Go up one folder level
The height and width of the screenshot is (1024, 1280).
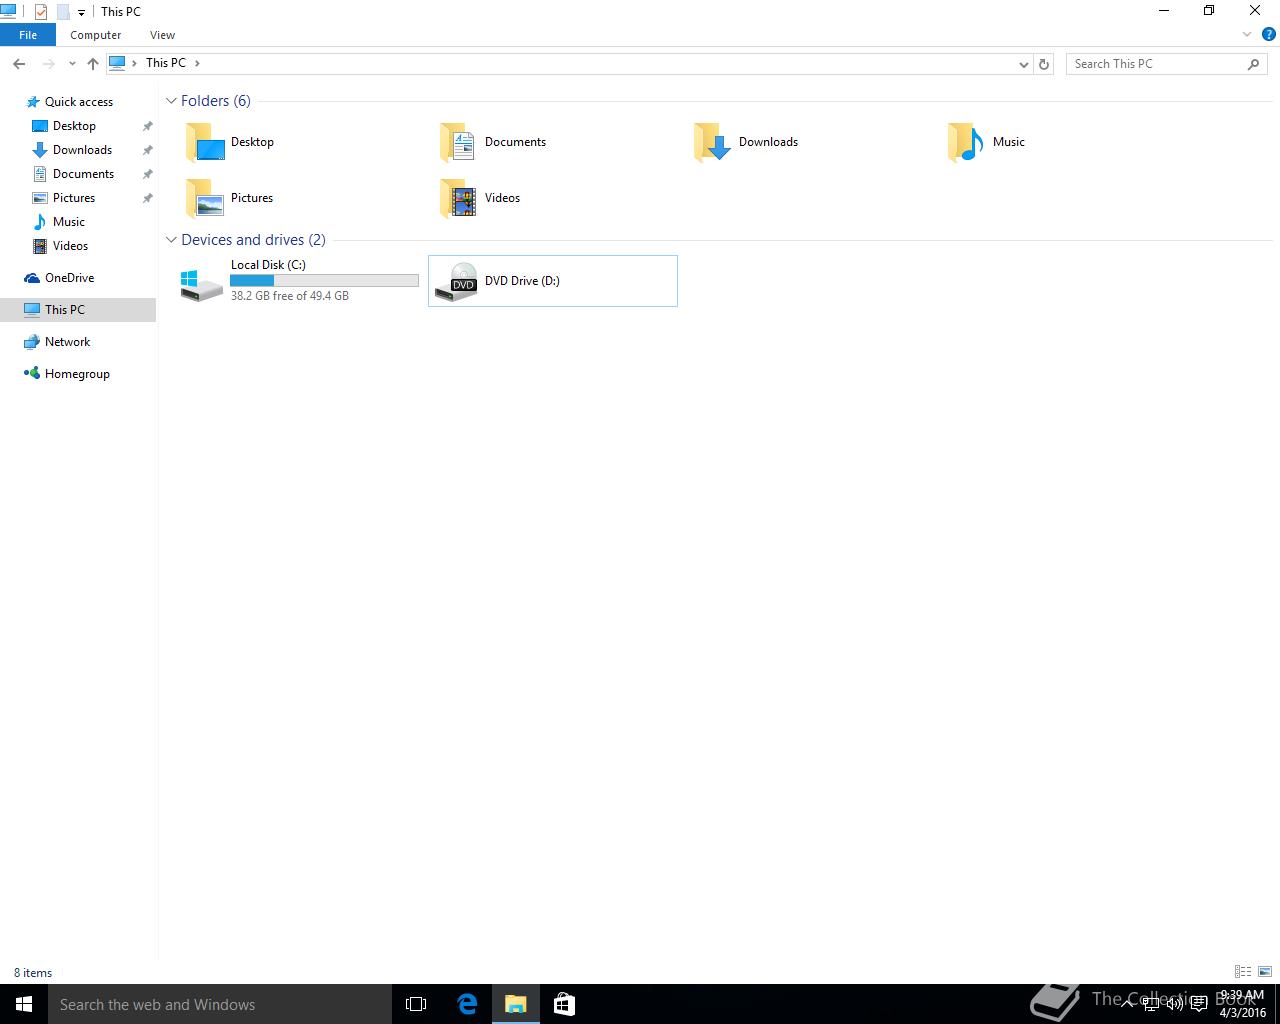(x=93, y=63)
